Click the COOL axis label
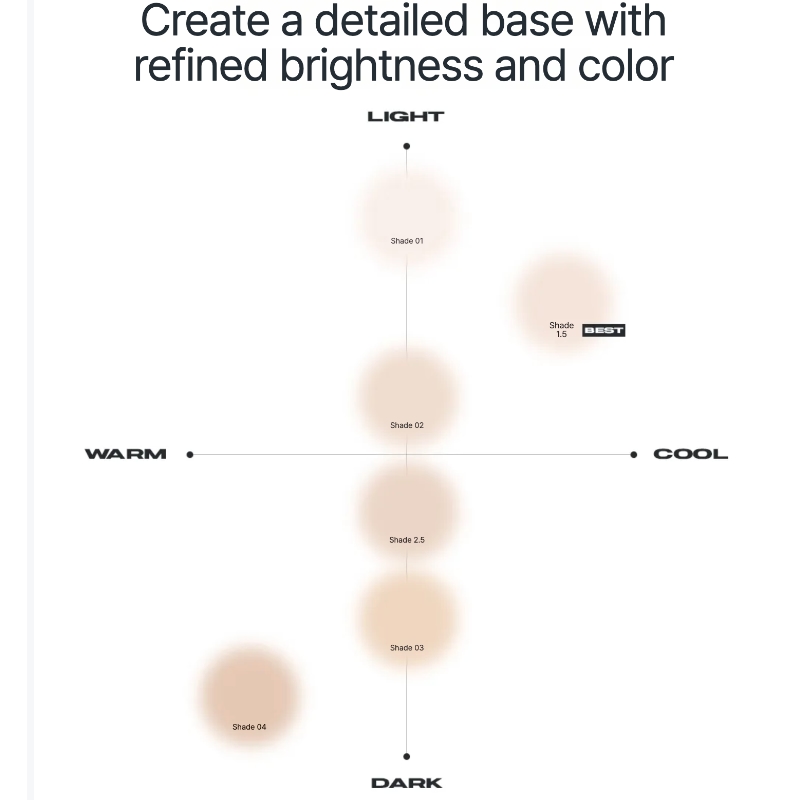This screenshot has height=800, width=800. pyautogui.click(x=690, y=454)
